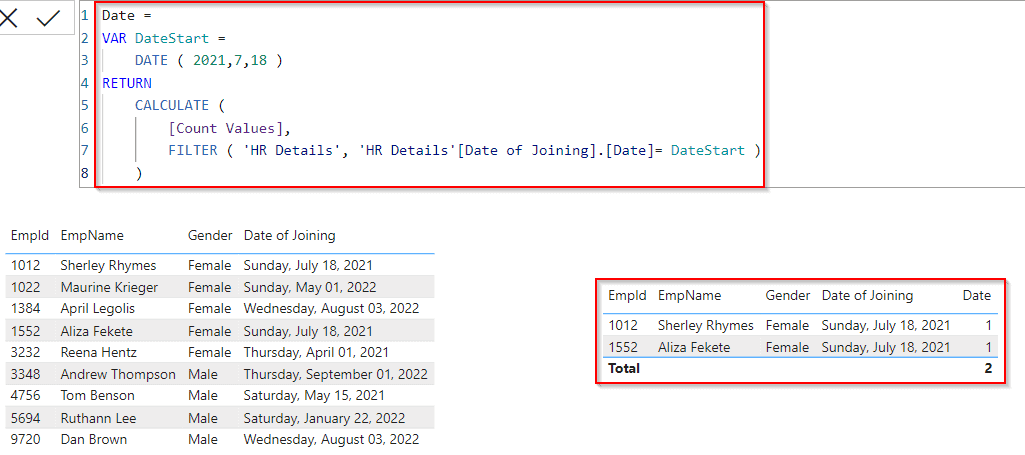Select the Tom Benson cell
The height and width of the screenshot is (455, 1025).
tap(97, 396)
